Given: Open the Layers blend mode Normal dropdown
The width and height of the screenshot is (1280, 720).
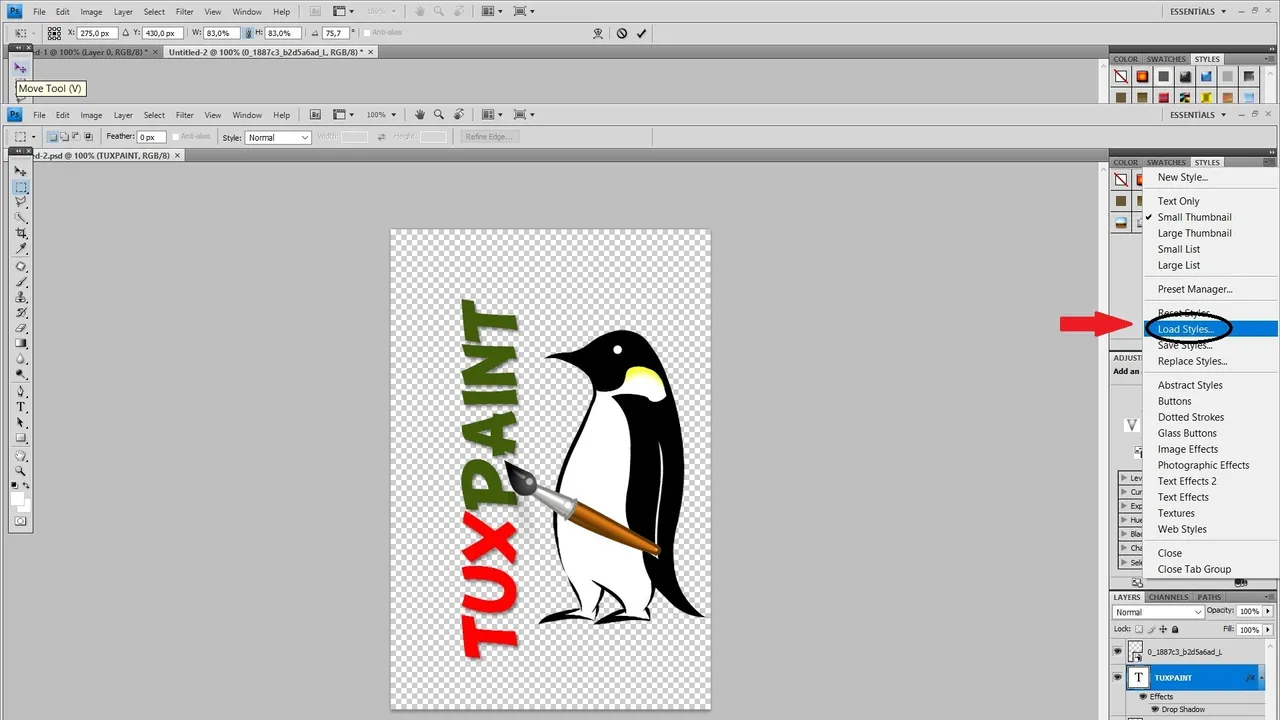Looking at the screenshot, I should click(x=1159, y=612).
